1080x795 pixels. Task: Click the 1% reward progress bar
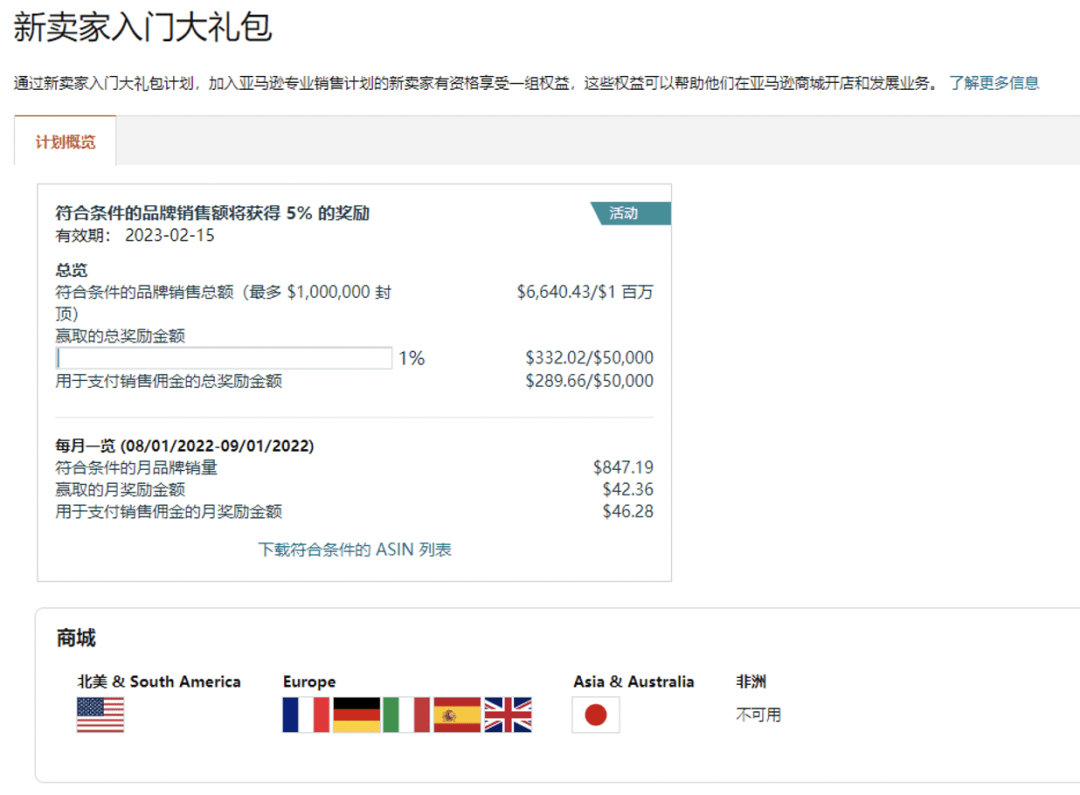224,358
